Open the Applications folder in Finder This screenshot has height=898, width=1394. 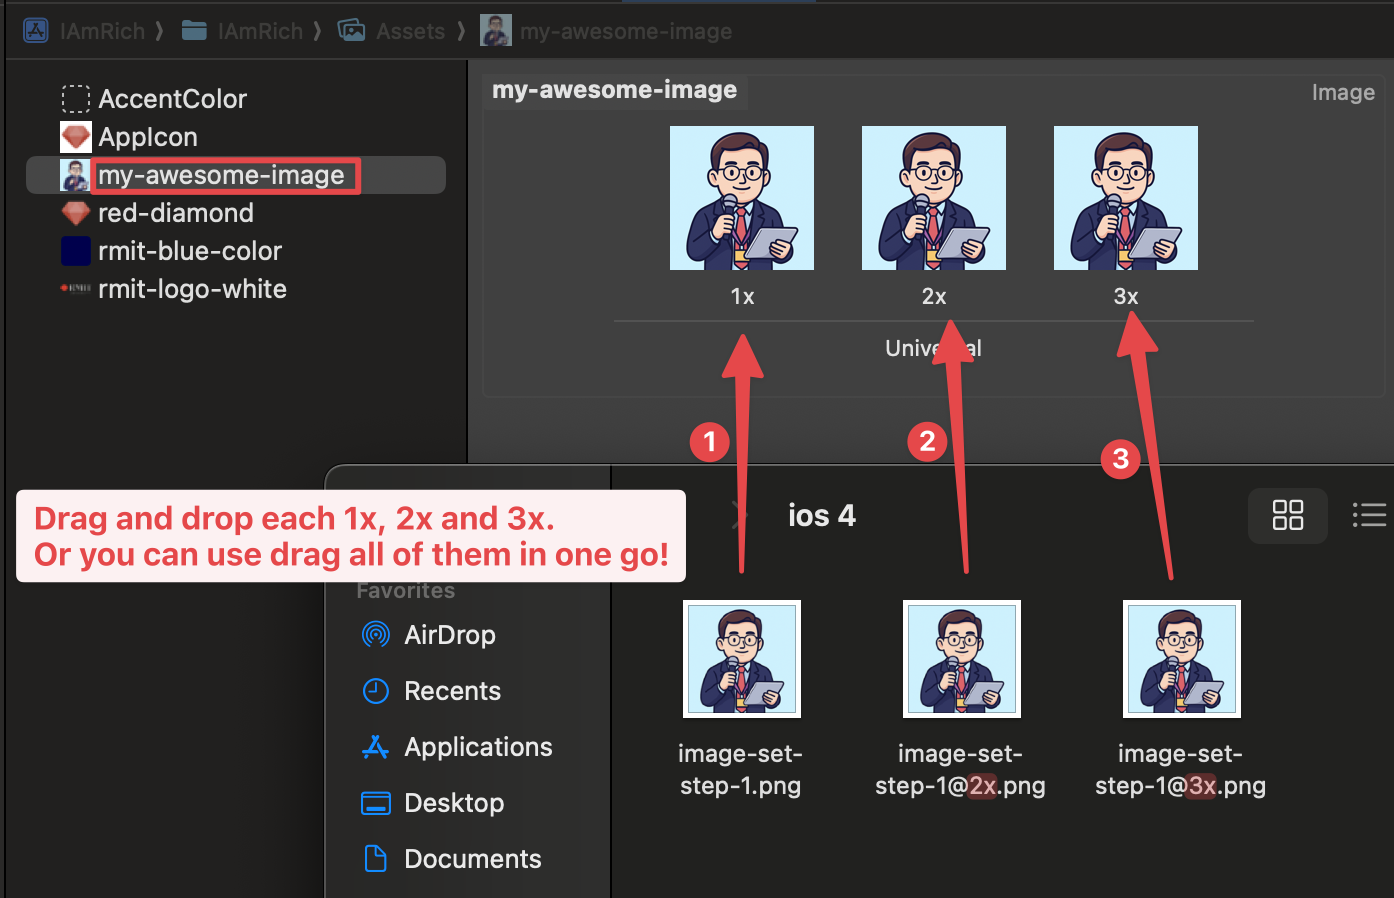coord(477,746)
